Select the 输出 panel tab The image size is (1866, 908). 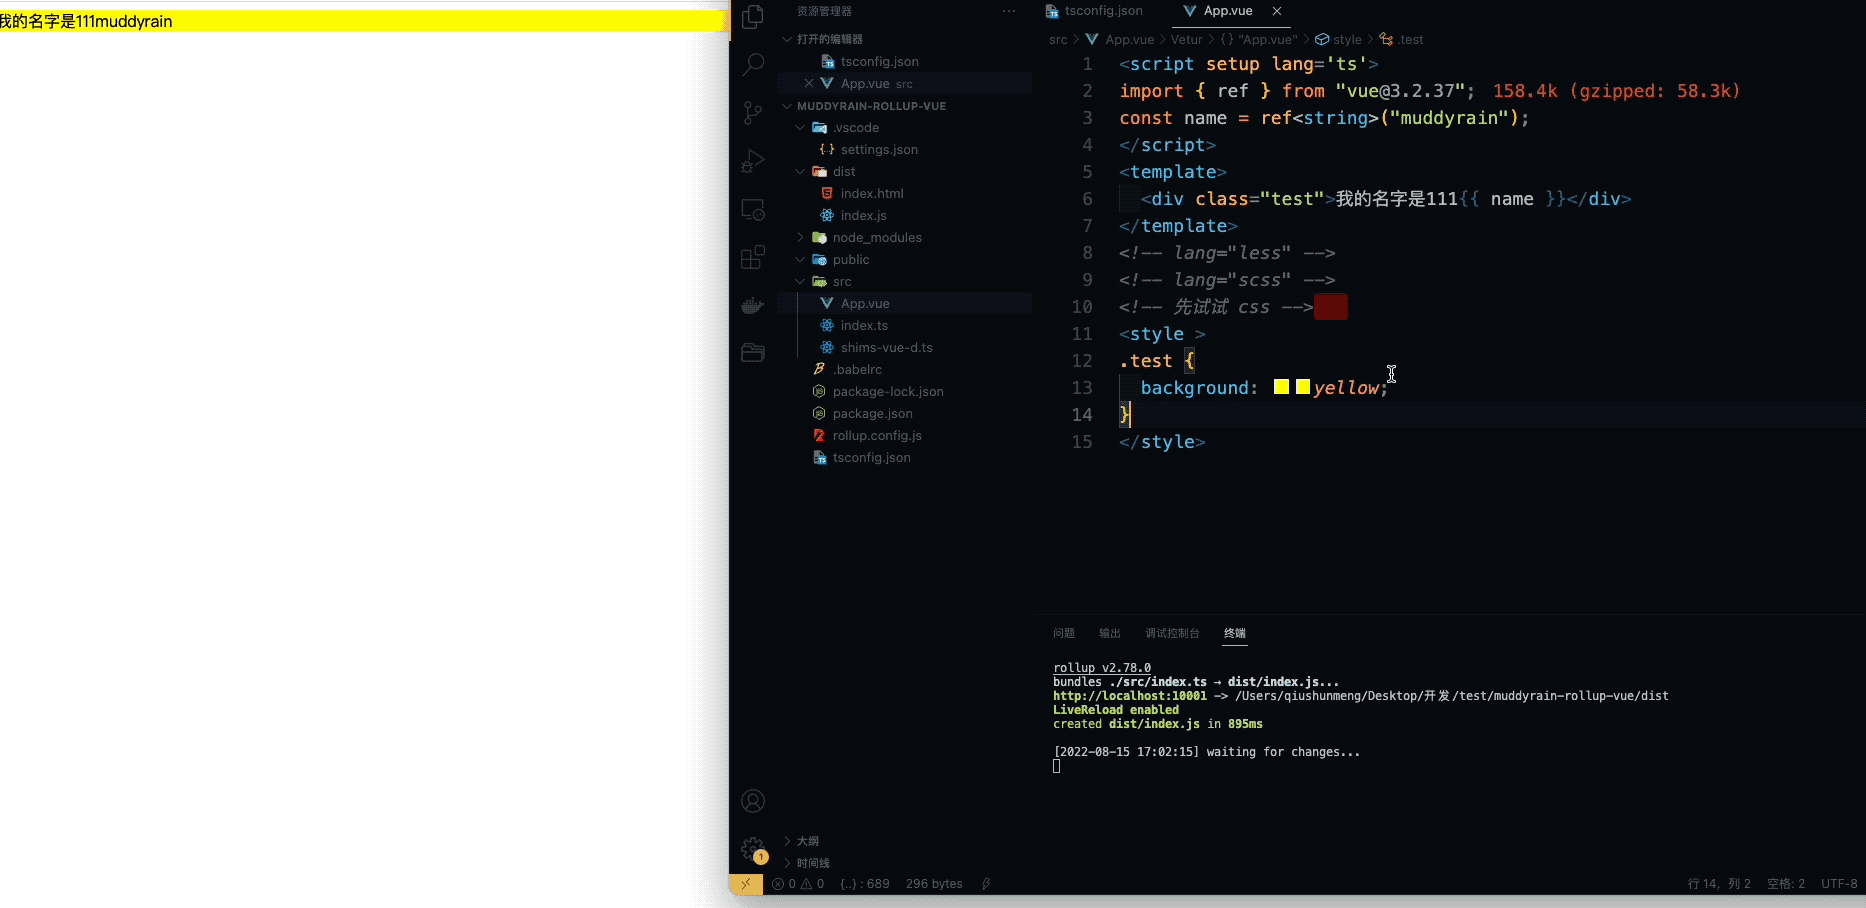(x=1108, y=633)
